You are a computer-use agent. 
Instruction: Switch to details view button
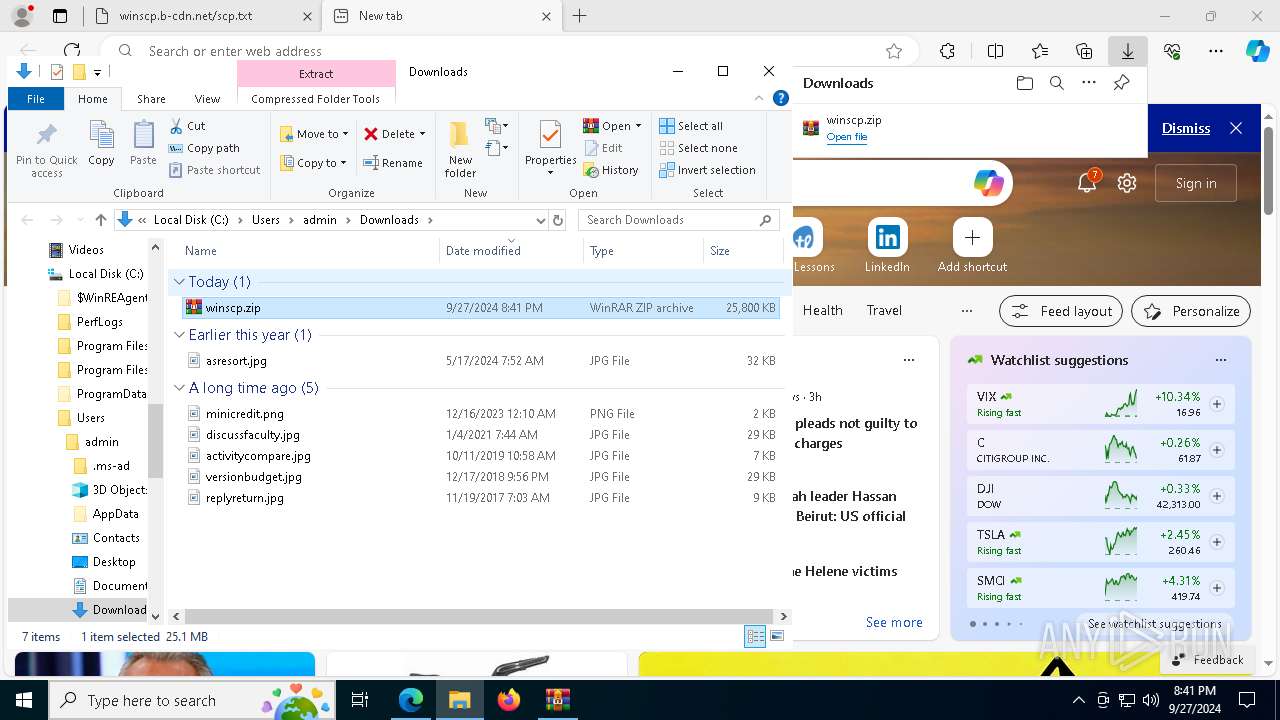(755, 636)
